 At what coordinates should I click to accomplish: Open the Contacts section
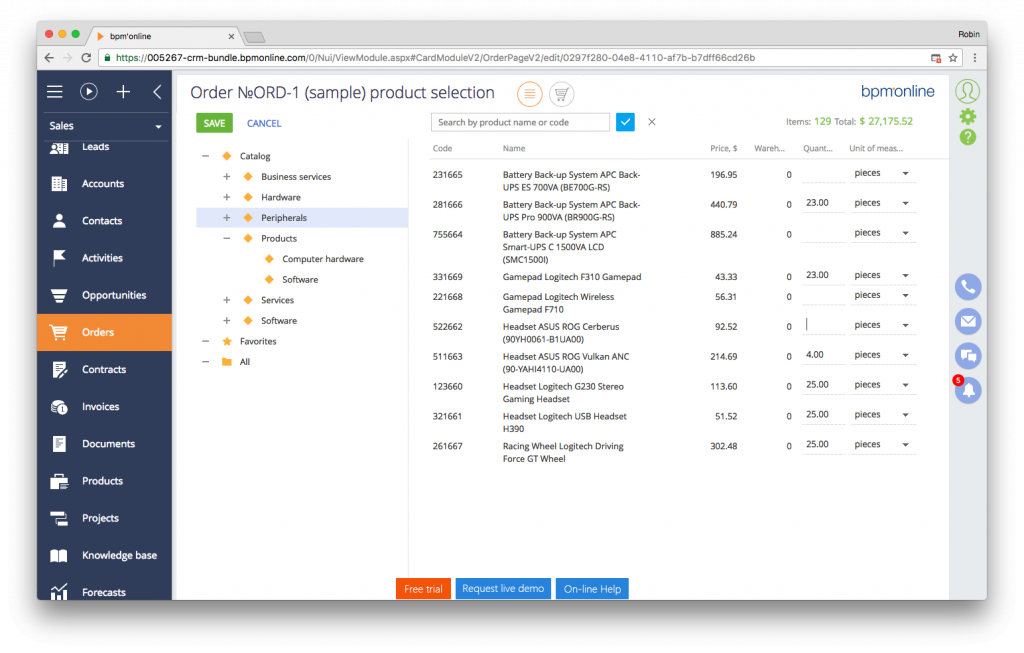[104, 221]
